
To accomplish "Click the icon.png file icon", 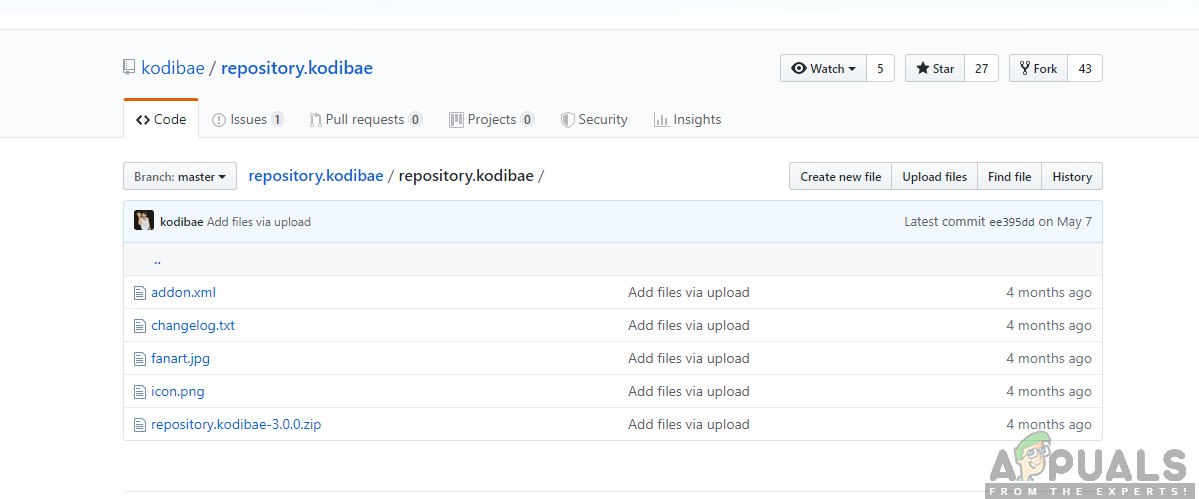I will click(139, 391).
